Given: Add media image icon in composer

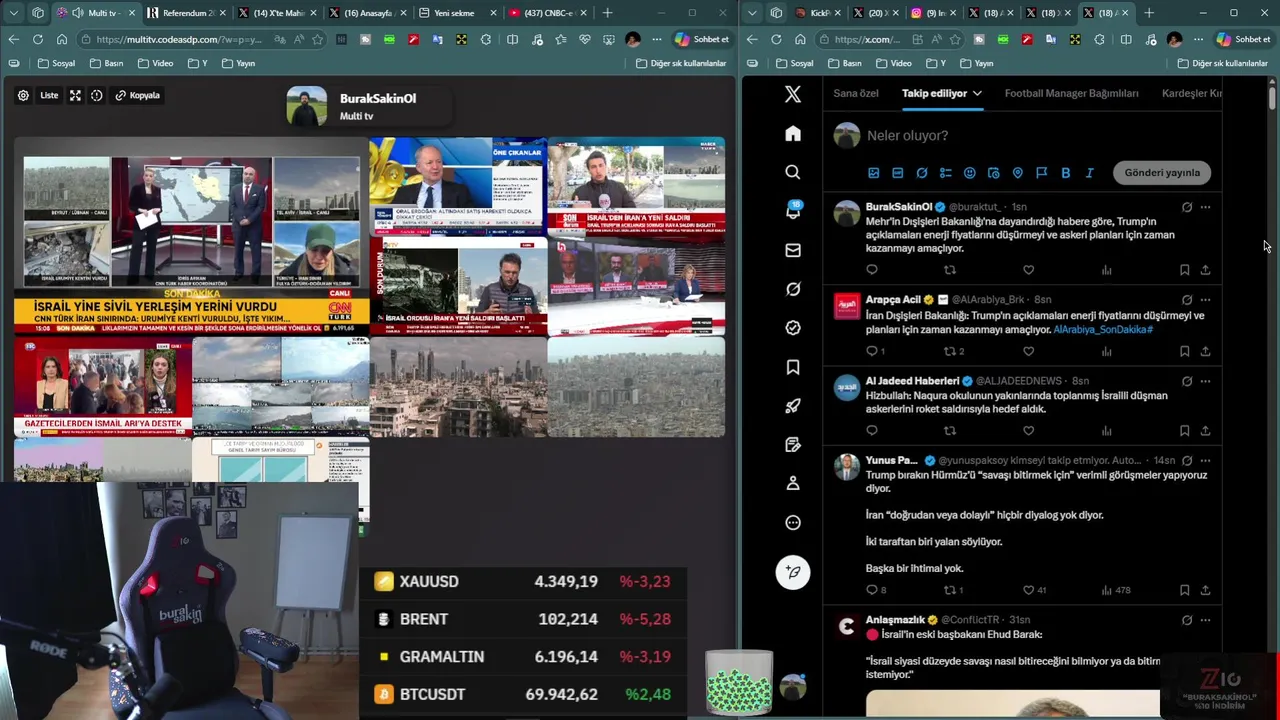Looking at the screenshot, I should point(873,173).
